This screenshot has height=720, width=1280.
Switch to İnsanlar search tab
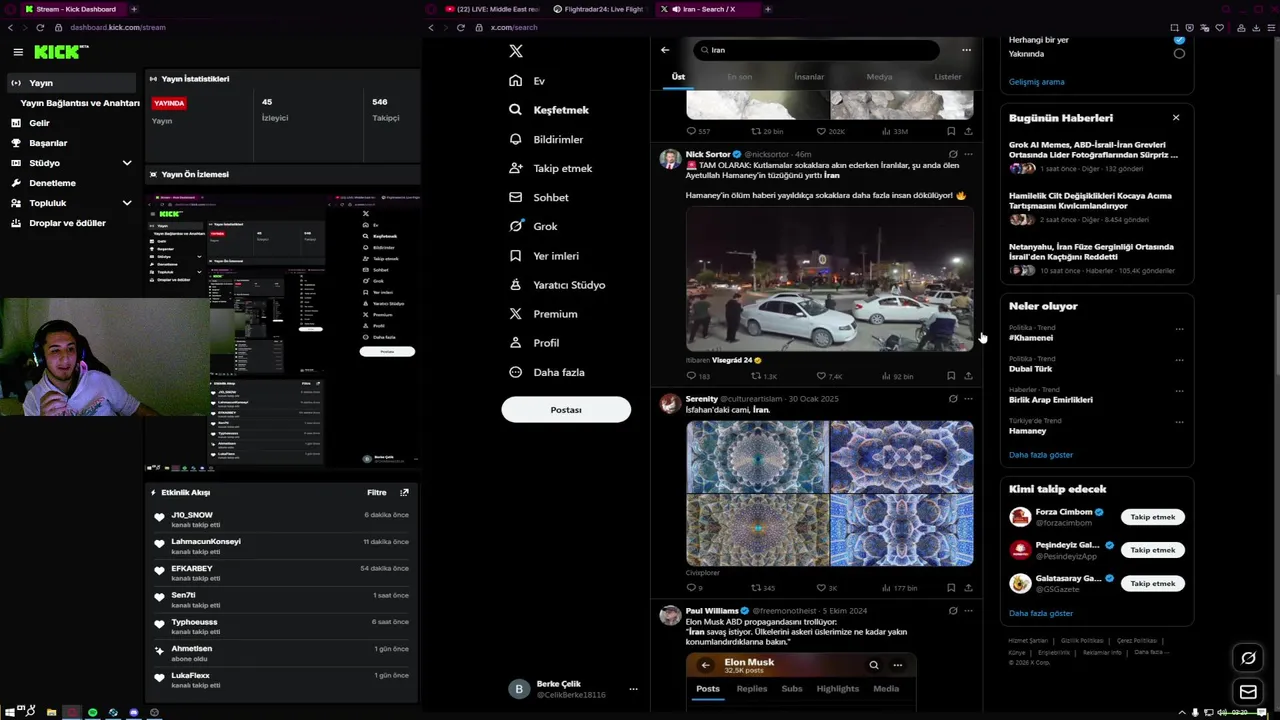(809, 77)
